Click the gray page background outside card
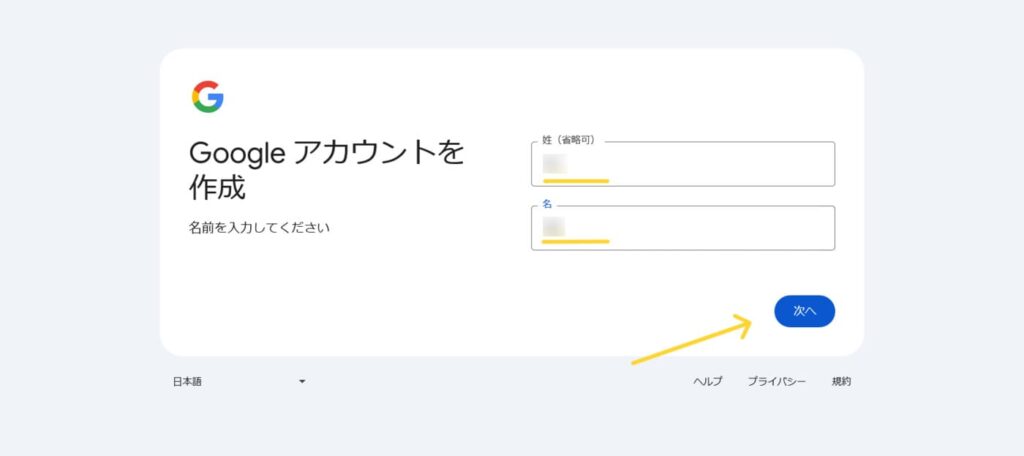Viewport: 1024px width, 456px height. coord(78,229)
